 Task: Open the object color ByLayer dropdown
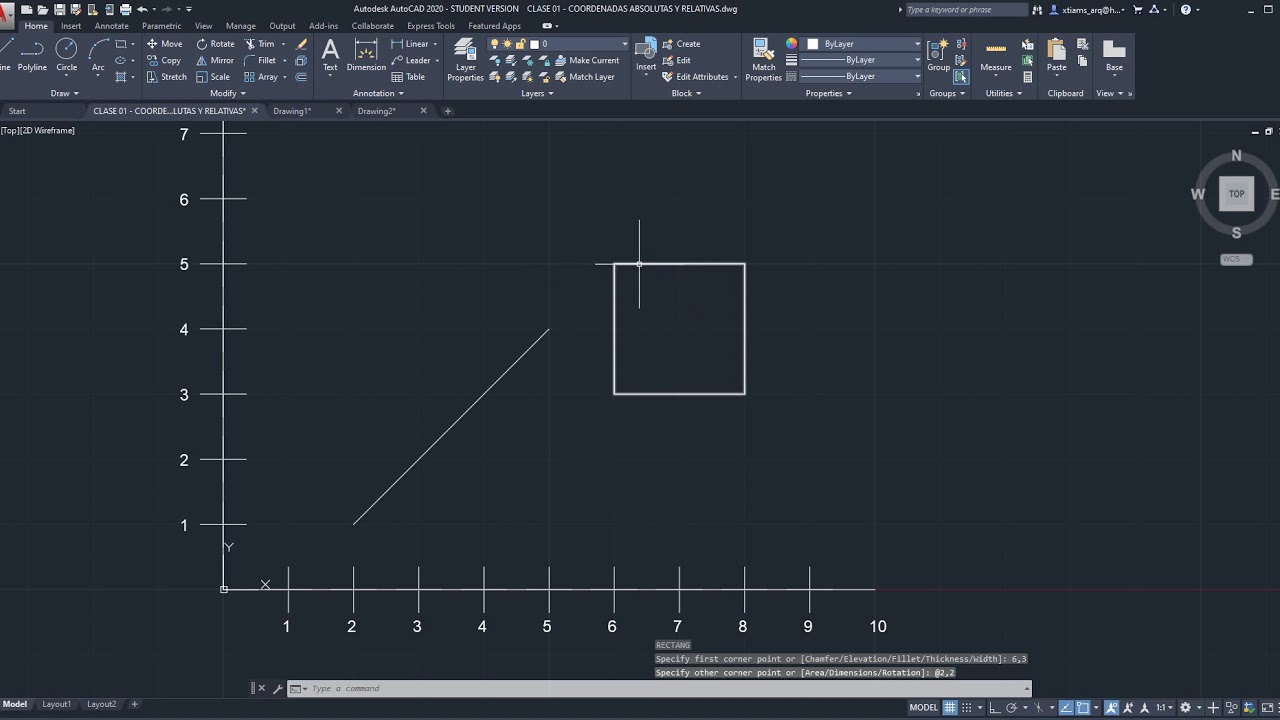coord(863,44)
